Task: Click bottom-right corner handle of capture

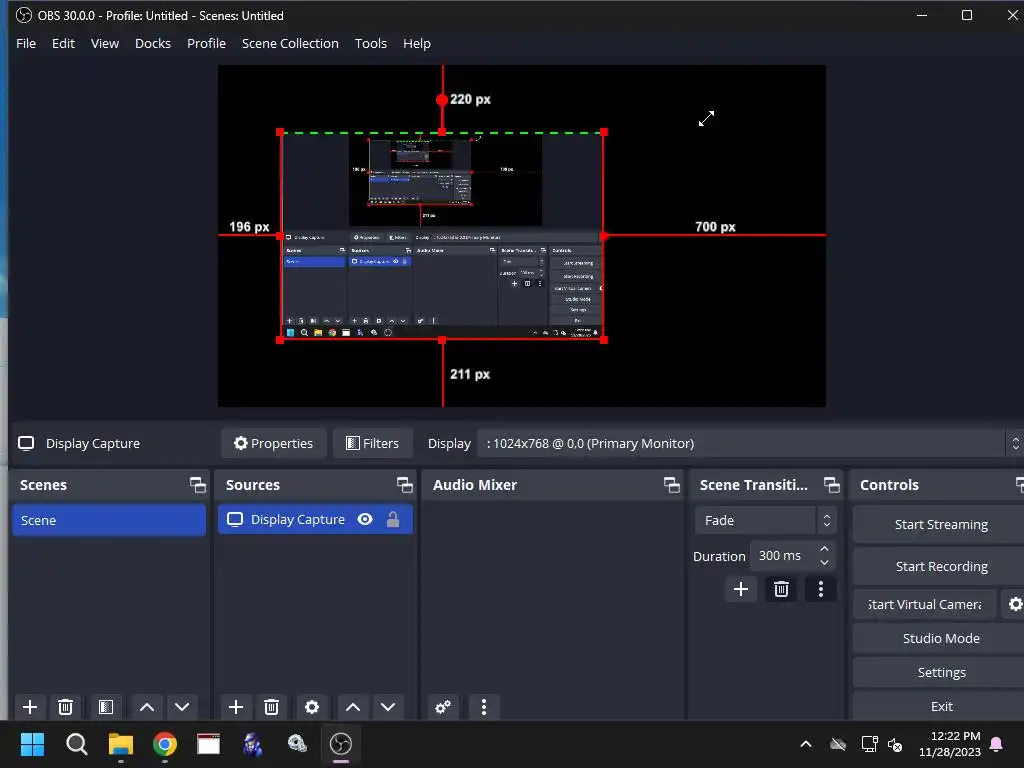Action: click(603, 340)
